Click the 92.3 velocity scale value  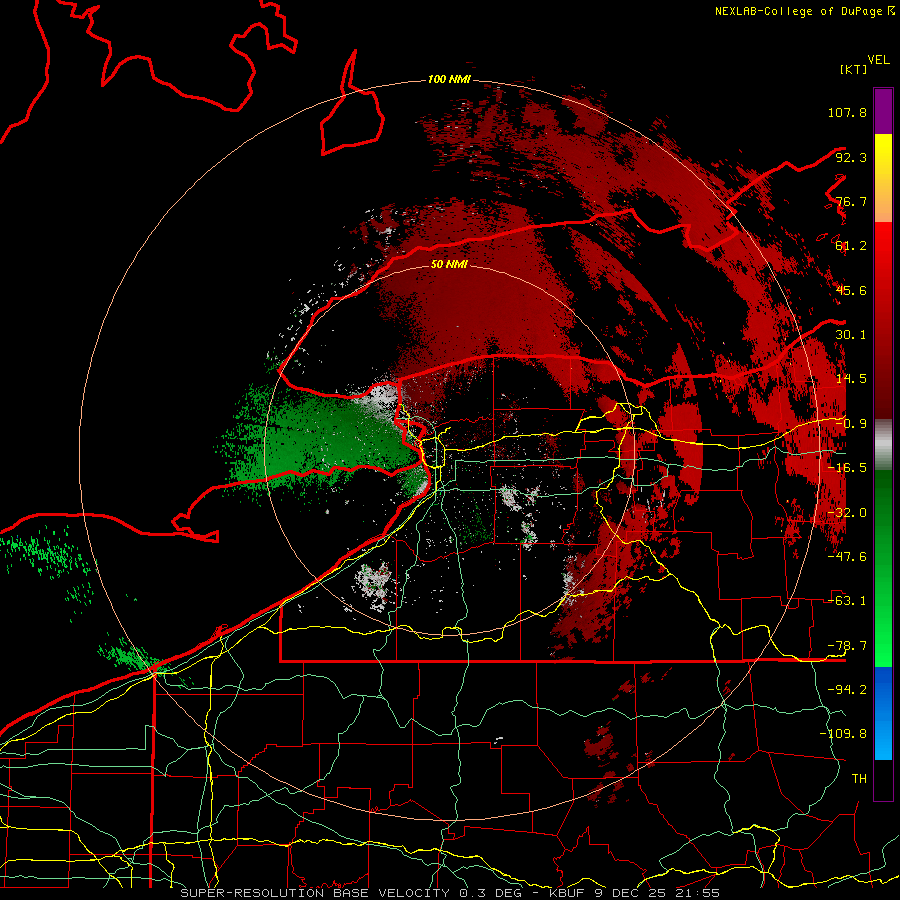[851, 157]
